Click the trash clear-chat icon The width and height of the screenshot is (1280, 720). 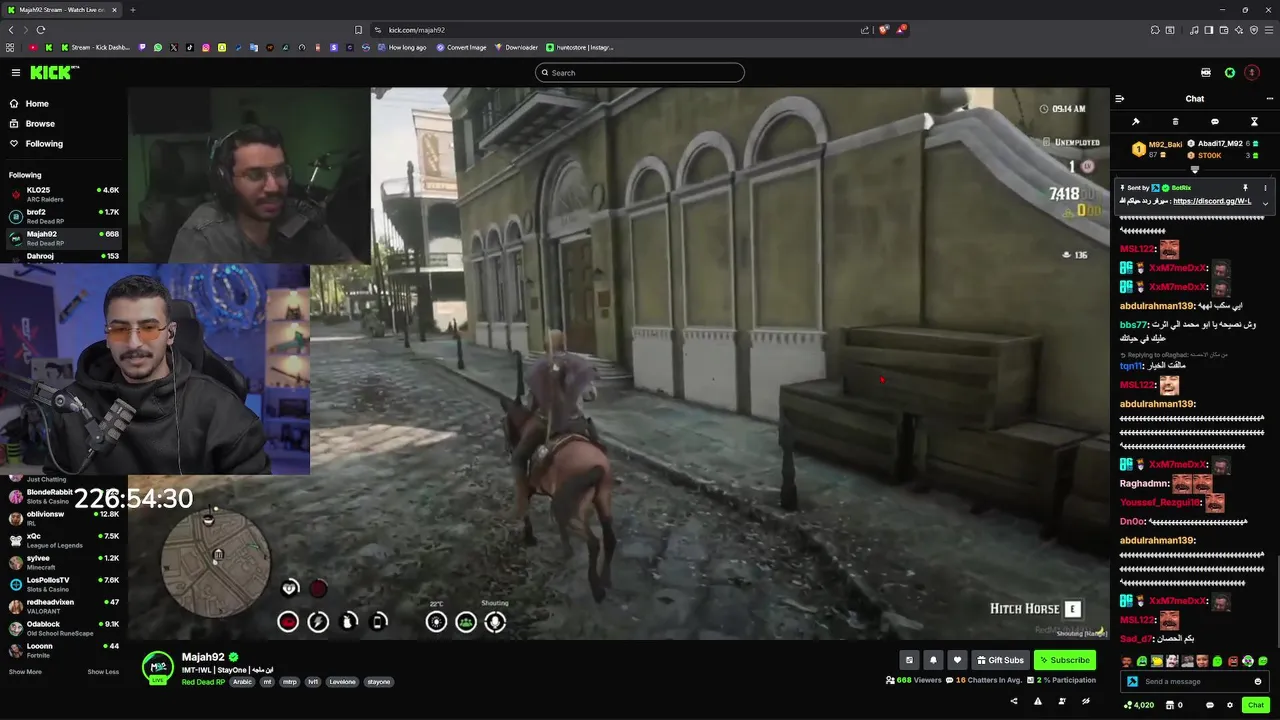coord(1175,122)
